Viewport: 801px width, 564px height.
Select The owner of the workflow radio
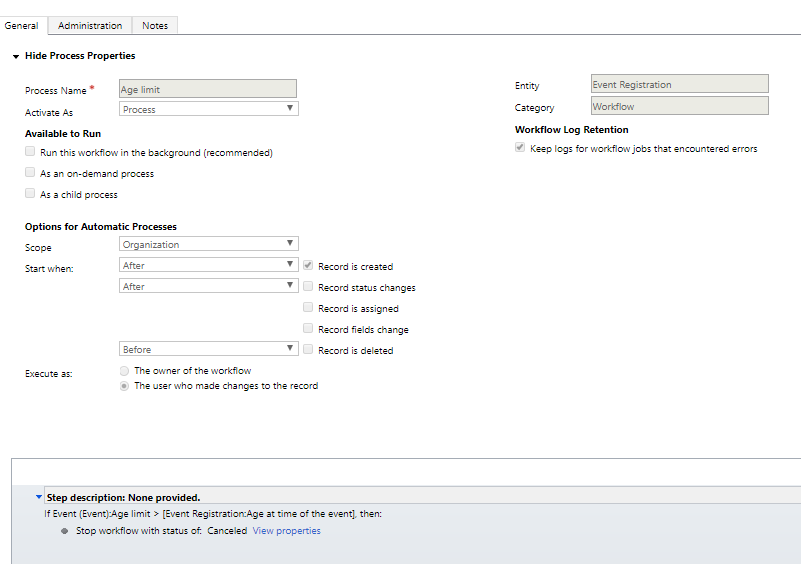[x=124, y=370]
